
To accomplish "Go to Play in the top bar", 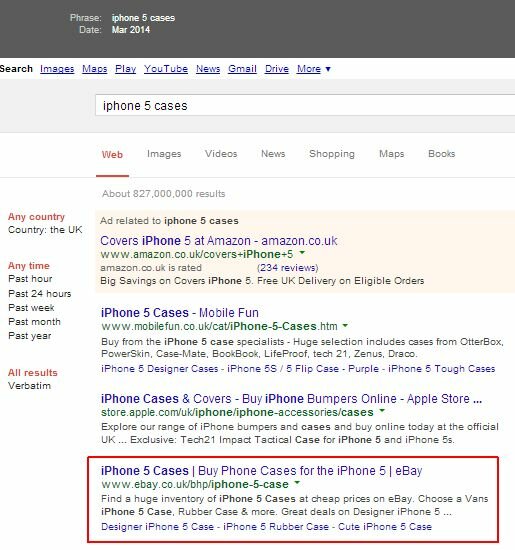I will coord(126,69).
